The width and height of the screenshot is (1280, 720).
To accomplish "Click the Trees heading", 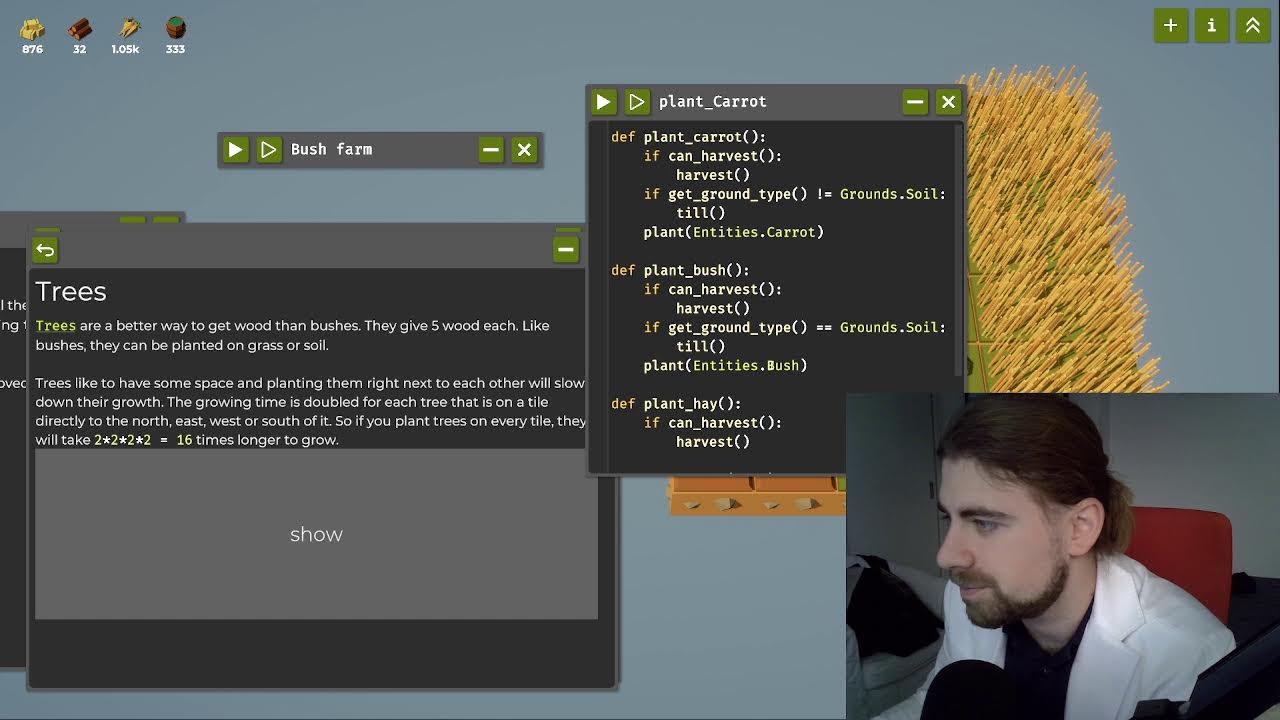I will tap(71, 291).
